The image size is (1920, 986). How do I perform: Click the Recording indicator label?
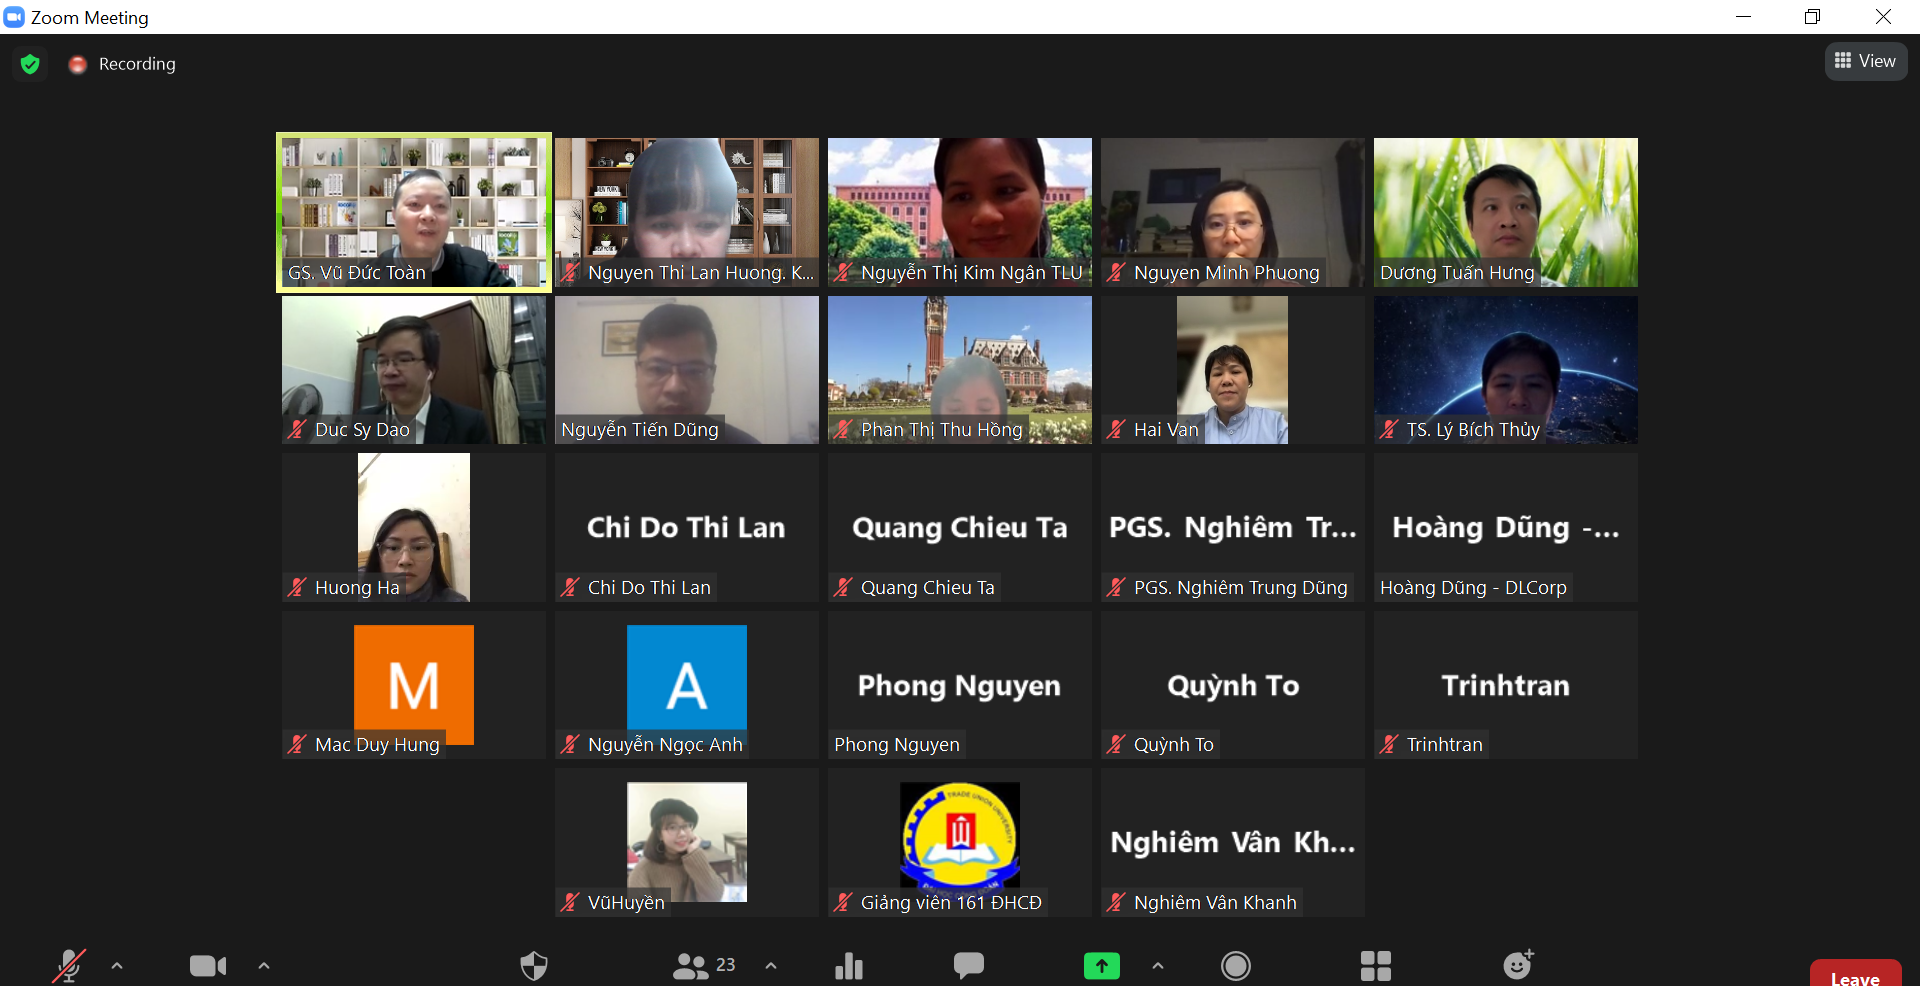click(136, 64)
